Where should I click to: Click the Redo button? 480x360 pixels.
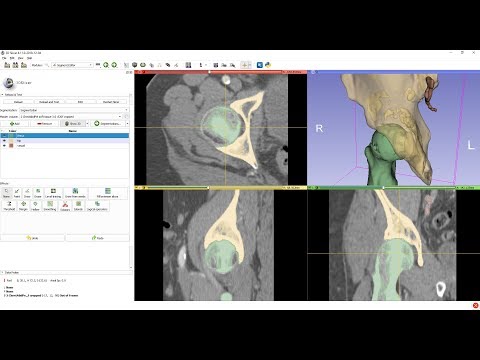pyautogui.click(x=97, y=238)
